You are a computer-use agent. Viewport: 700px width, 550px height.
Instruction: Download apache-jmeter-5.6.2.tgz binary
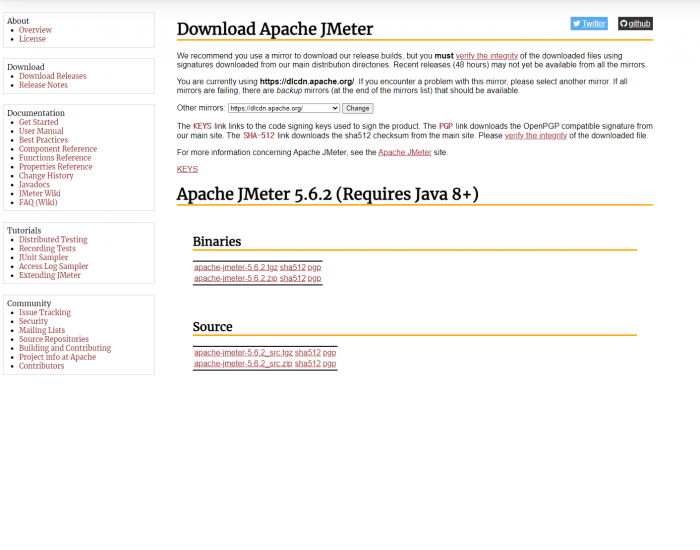tap(236, 267)
